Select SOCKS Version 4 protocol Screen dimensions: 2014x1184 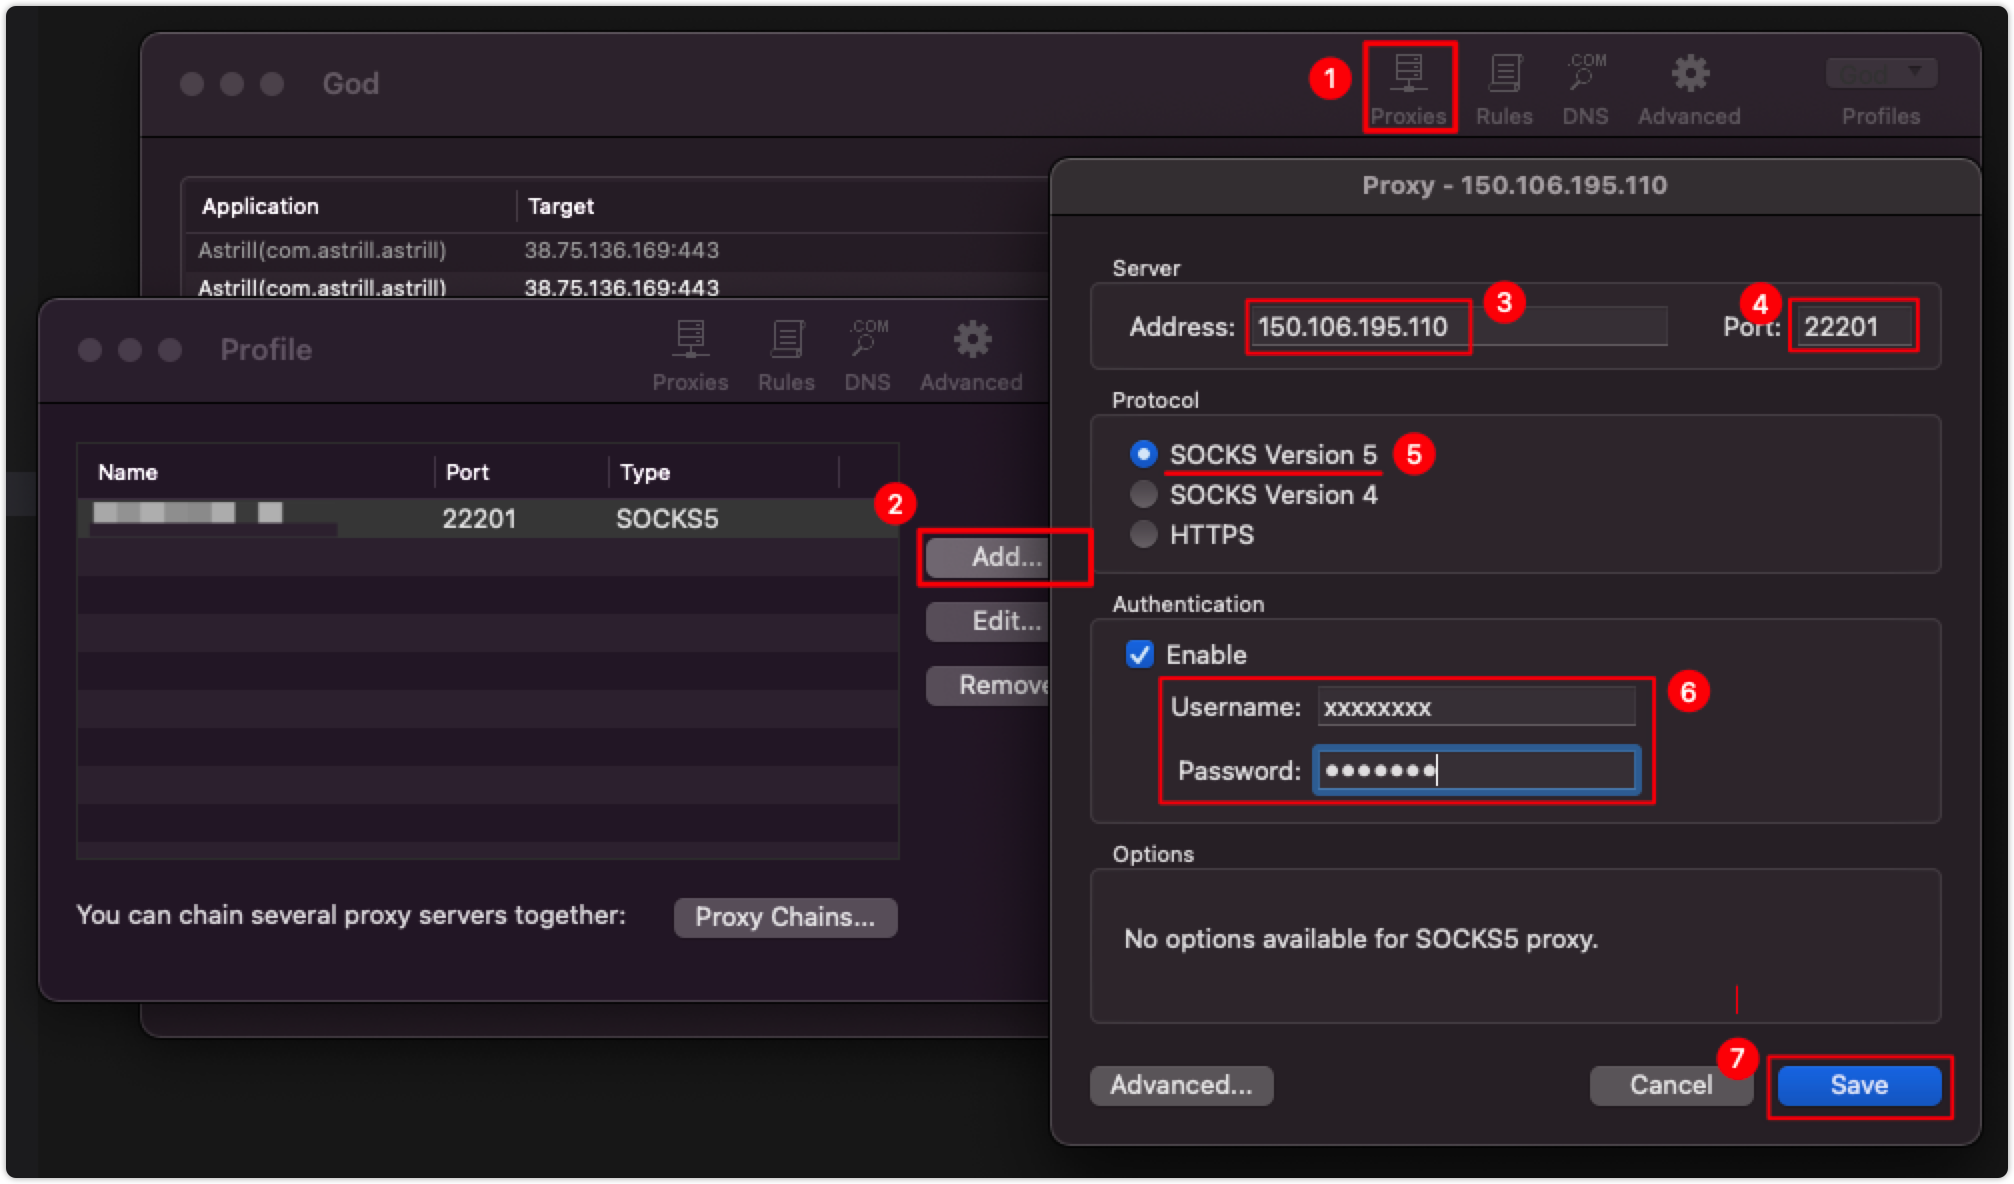tap(1144, 494)
